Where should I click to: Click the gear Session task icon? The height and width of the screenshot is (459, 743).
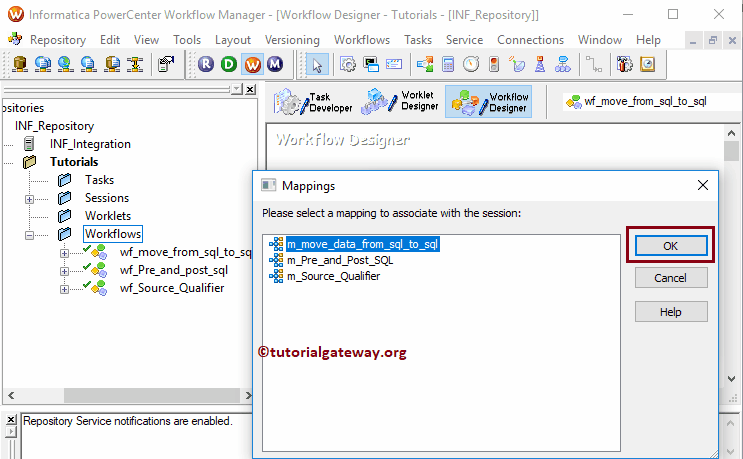(x=348, y=63)
